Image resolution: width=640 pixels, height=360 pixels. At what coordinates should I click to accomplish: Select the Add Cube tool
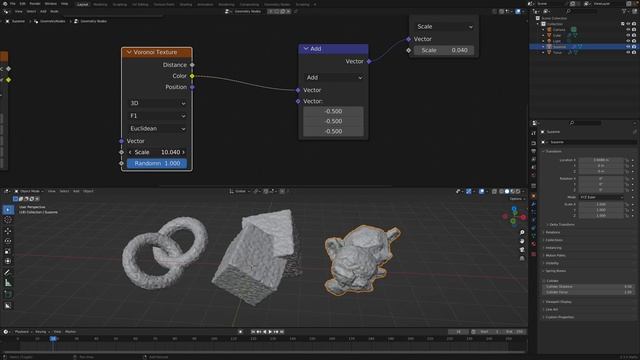8,294
